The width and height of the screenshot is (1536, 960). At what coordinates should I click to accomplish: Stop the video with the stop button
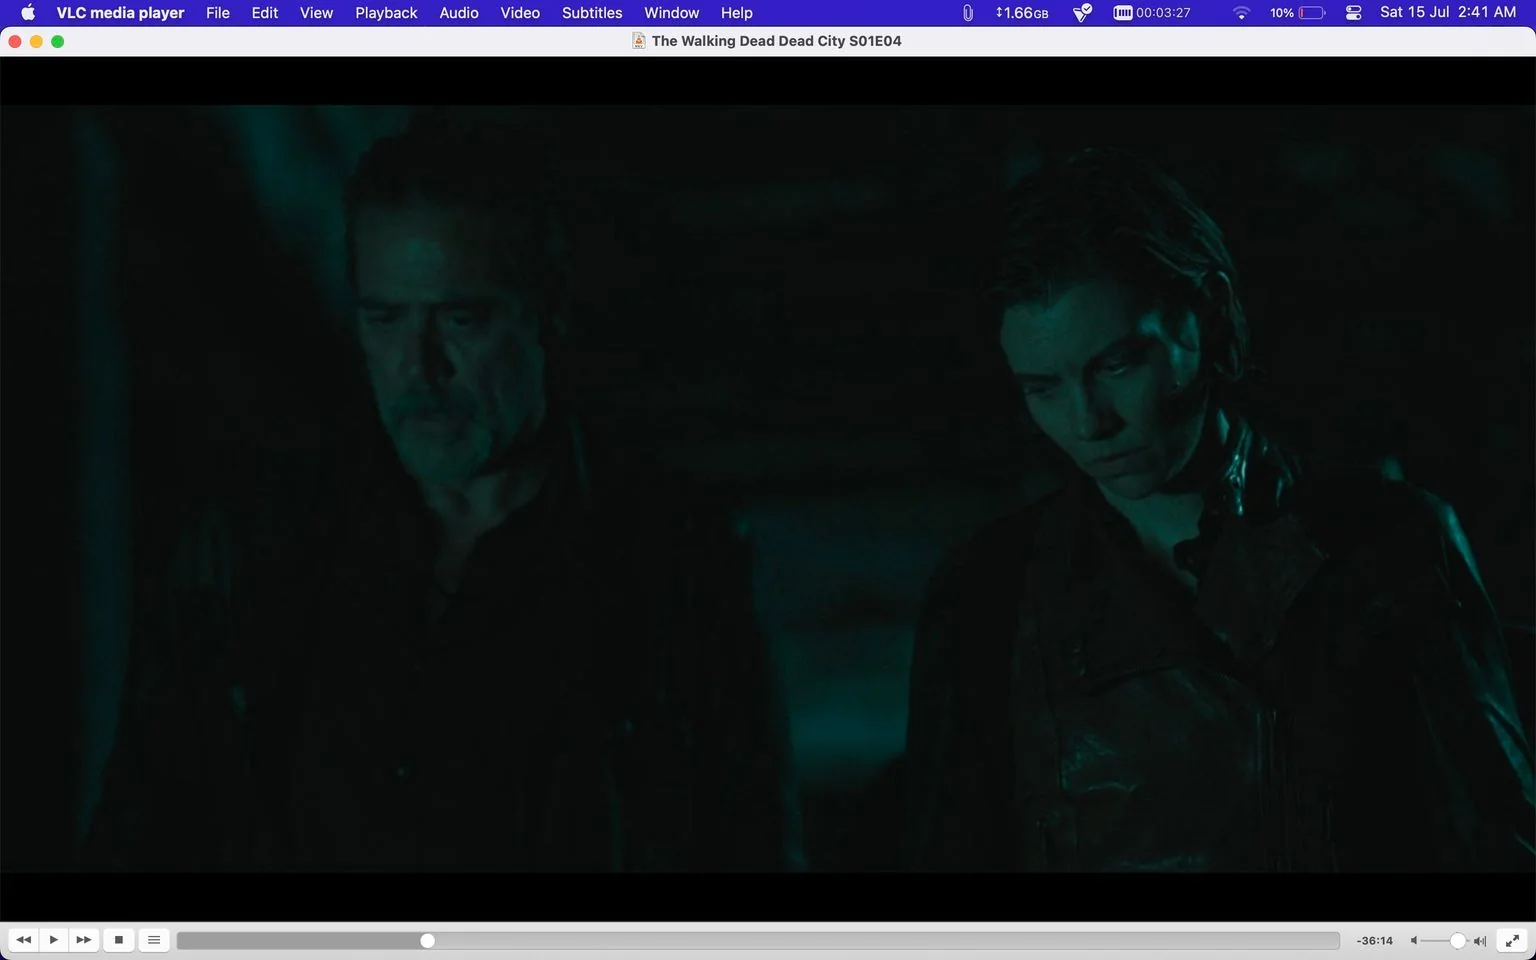point(118,940)
